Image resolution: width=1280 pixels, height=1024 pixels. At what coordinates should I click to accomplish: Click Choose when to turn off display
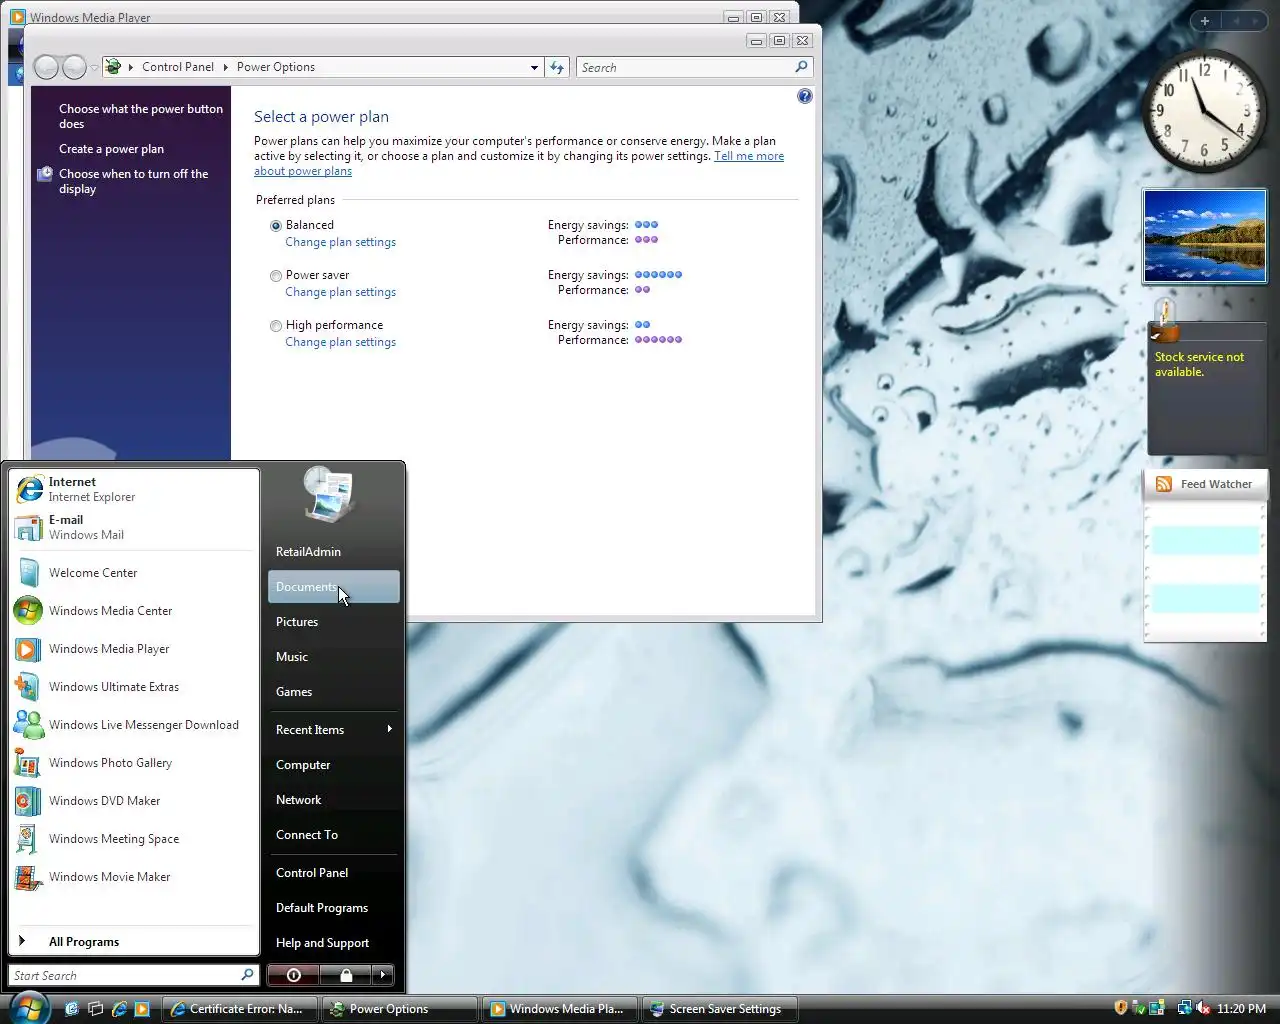coord(134,181)
